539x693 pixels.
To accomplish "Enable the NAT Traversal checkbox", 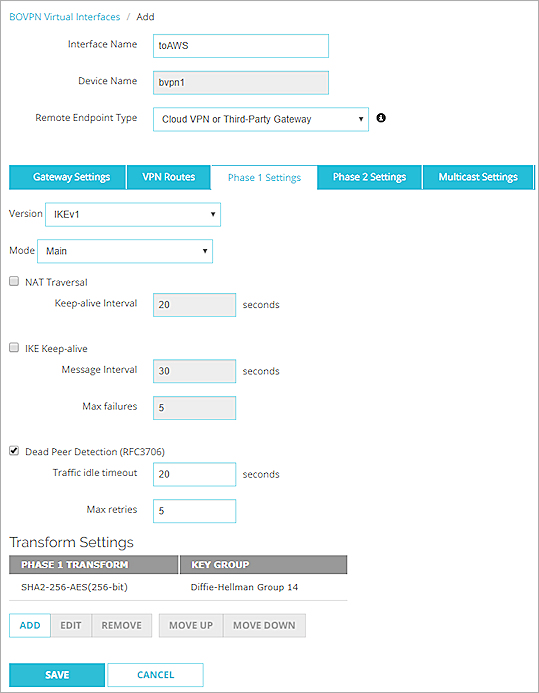I will point(14,281).
